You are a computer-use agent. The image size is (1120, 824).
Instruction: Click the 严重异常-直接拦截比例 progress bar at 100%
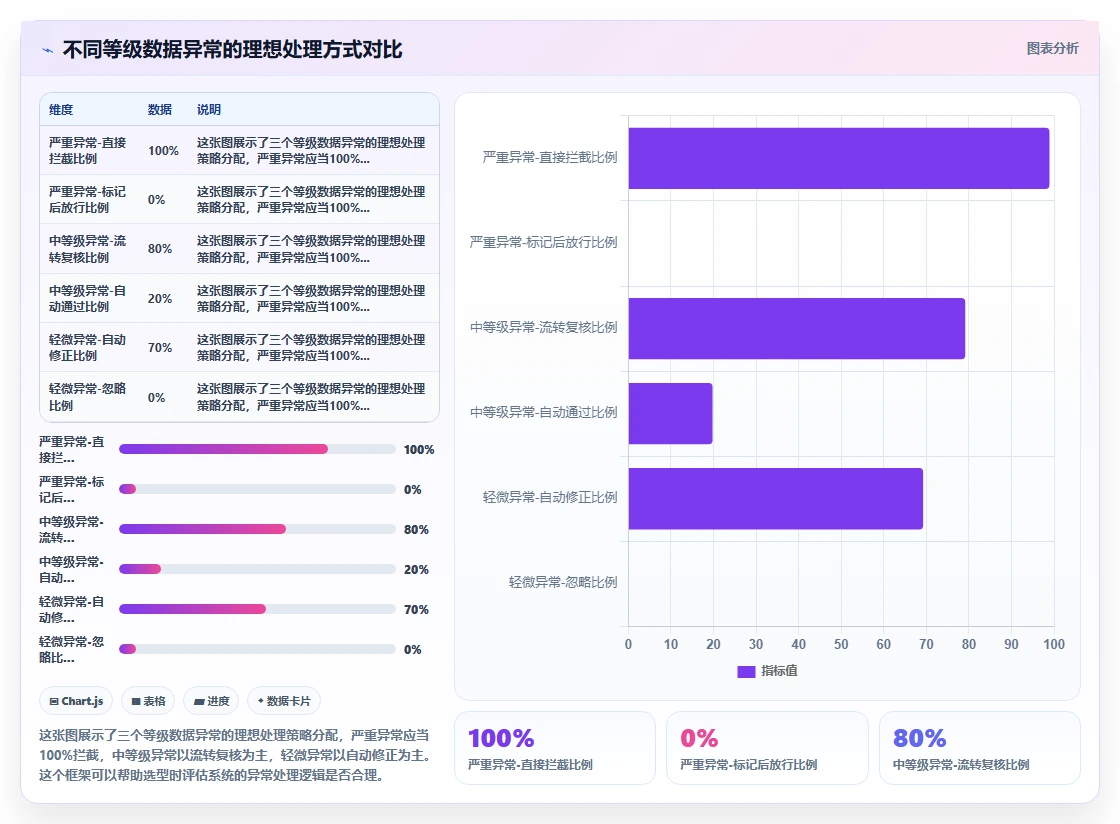(x=257, y=449)
